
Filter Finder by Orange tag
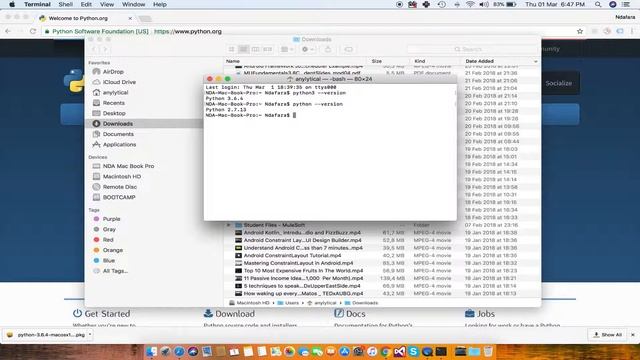click(108, 250)
